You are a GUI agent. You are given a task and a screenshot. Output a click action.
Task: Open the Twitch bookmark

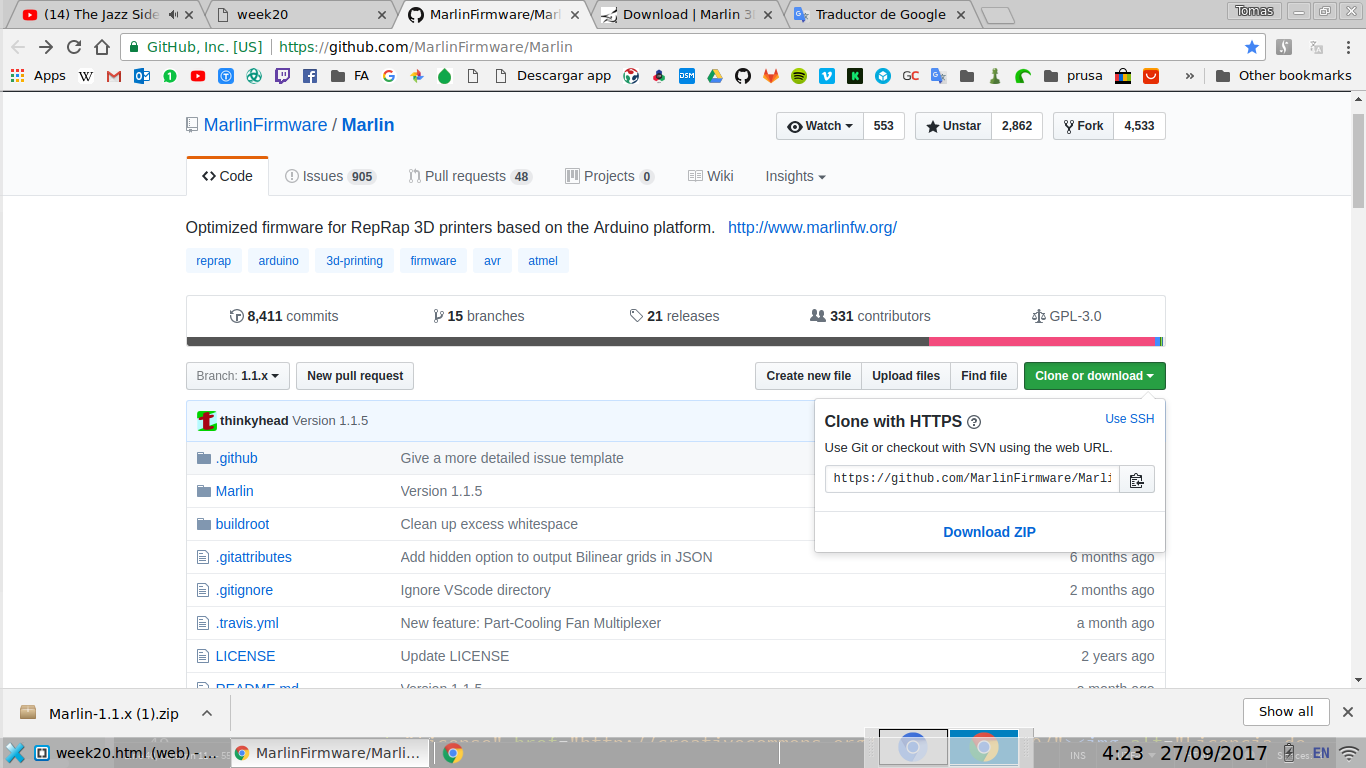tap(282, 76)
